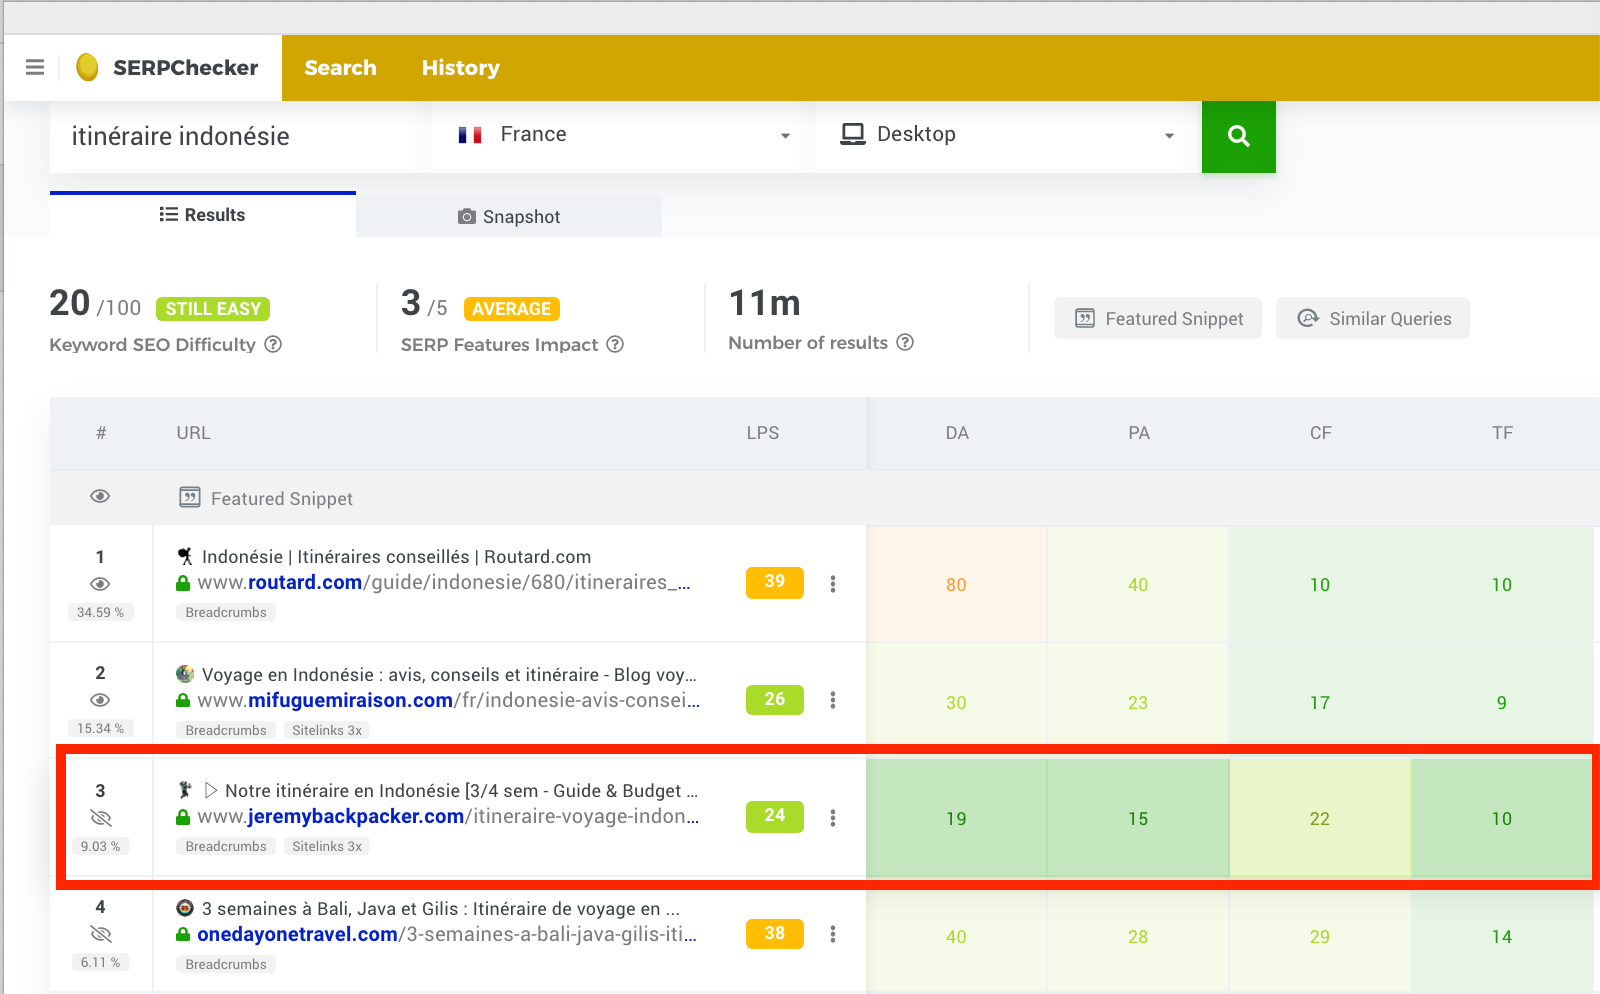Click the SERPChecker logo icon
Image resolution: width=1600 pixels, height=994 pixels.
coord(88,67)
